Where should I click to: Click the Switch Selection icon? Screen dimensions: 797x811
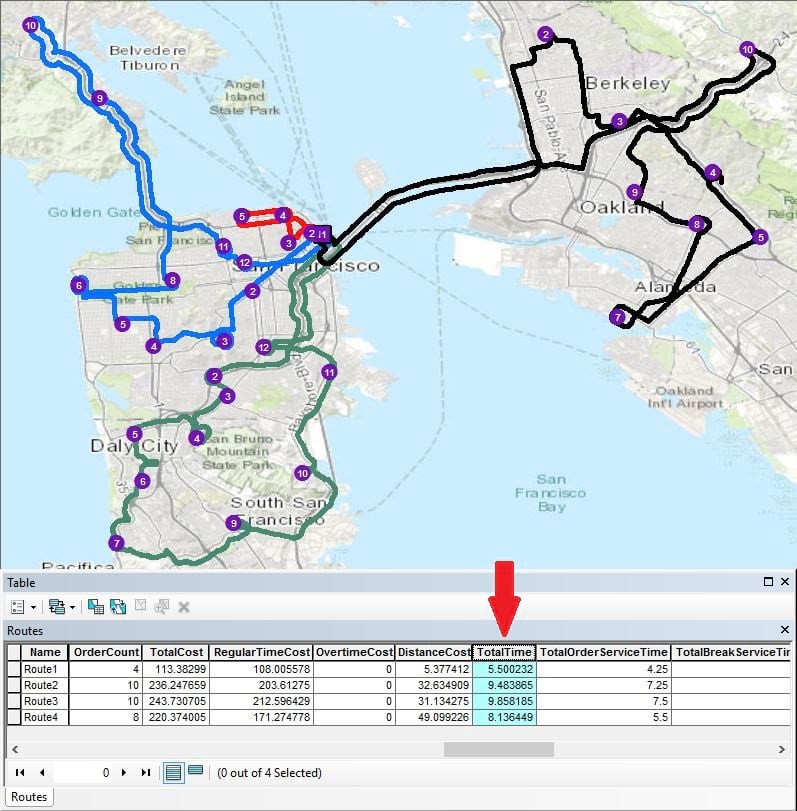pos(118,607)
